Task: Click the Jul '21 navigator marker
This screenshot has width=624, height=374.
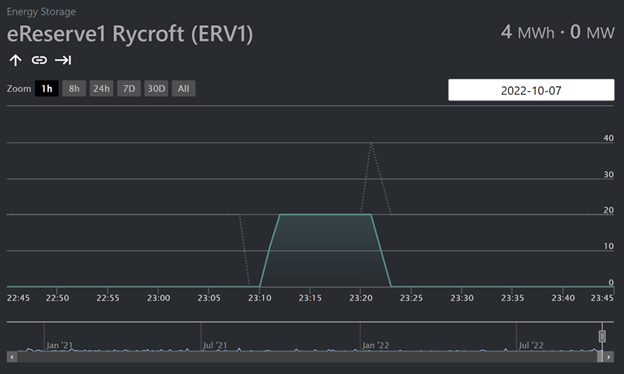Action: 215,345
